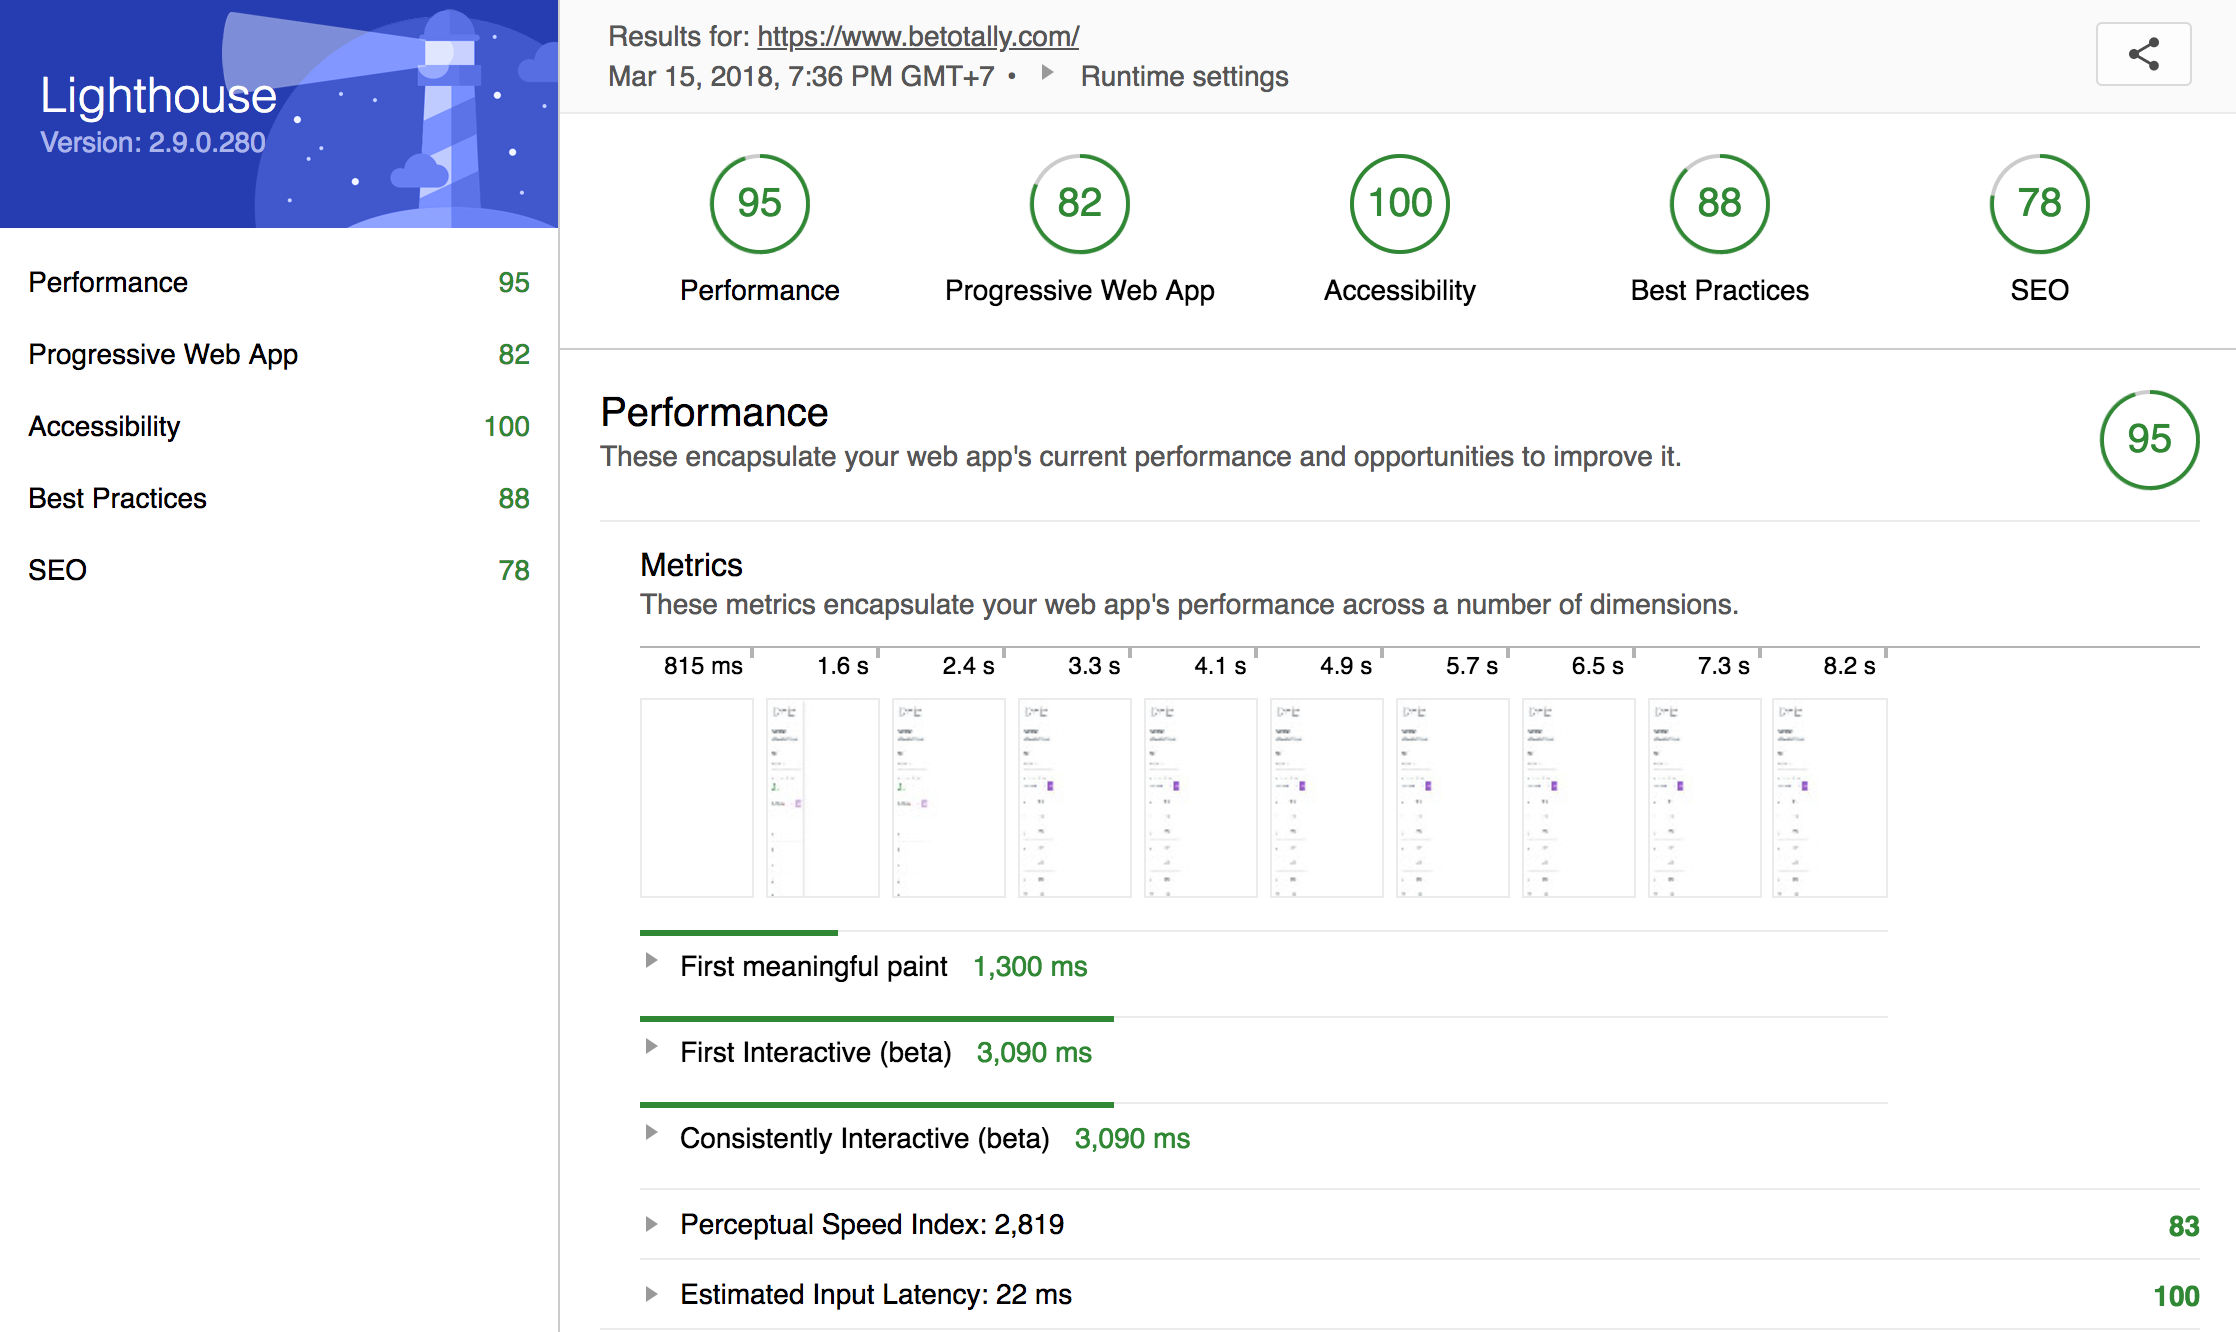
Task: Click the 815 ms filmstrip thumbnail
Action: 697,798
